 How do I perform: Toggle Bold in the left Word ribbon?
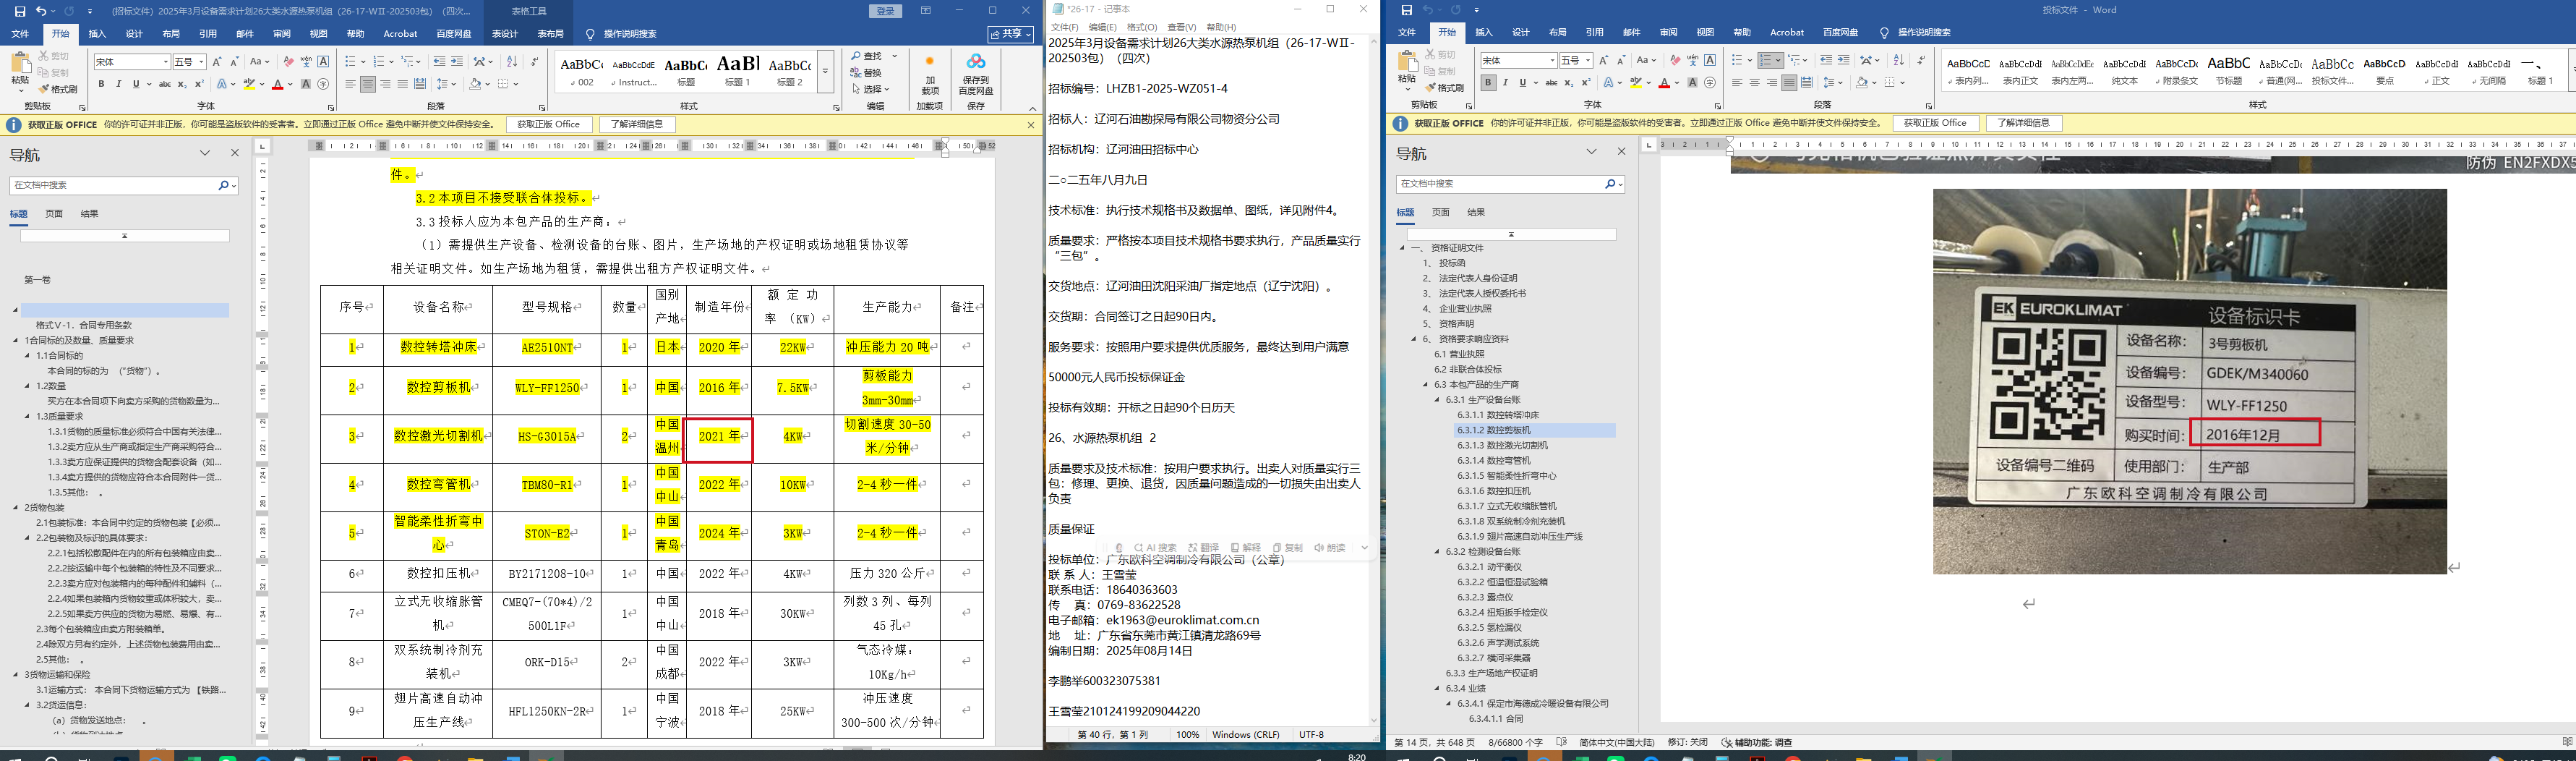101,84
